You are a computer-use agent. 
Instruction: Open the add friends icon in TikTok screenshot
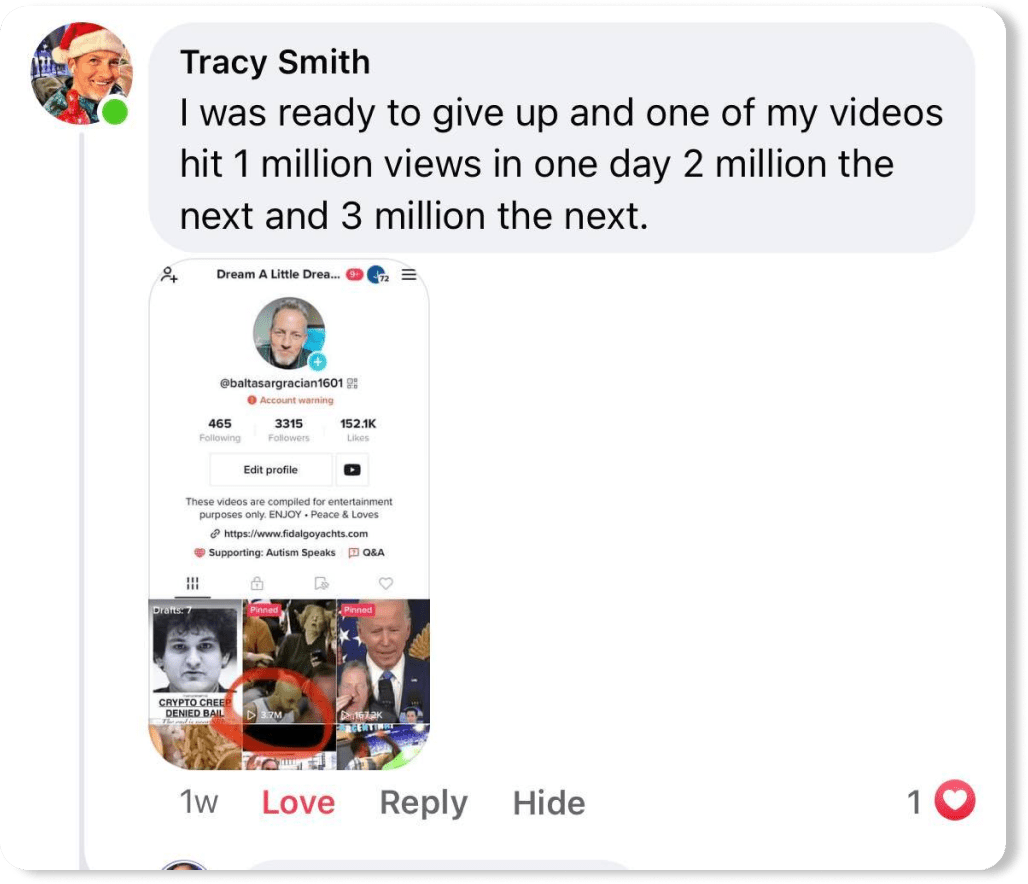pos(170,275)
